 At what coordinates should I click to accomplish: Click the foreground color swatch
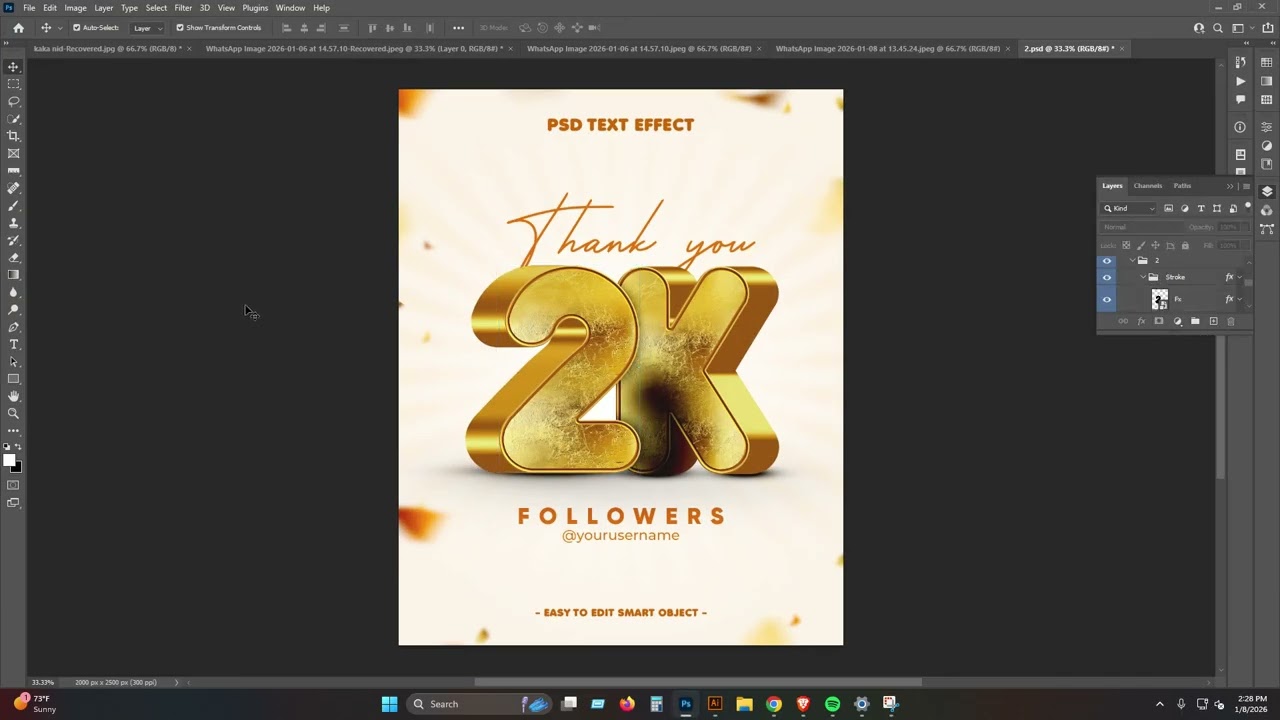click(9, 460)
